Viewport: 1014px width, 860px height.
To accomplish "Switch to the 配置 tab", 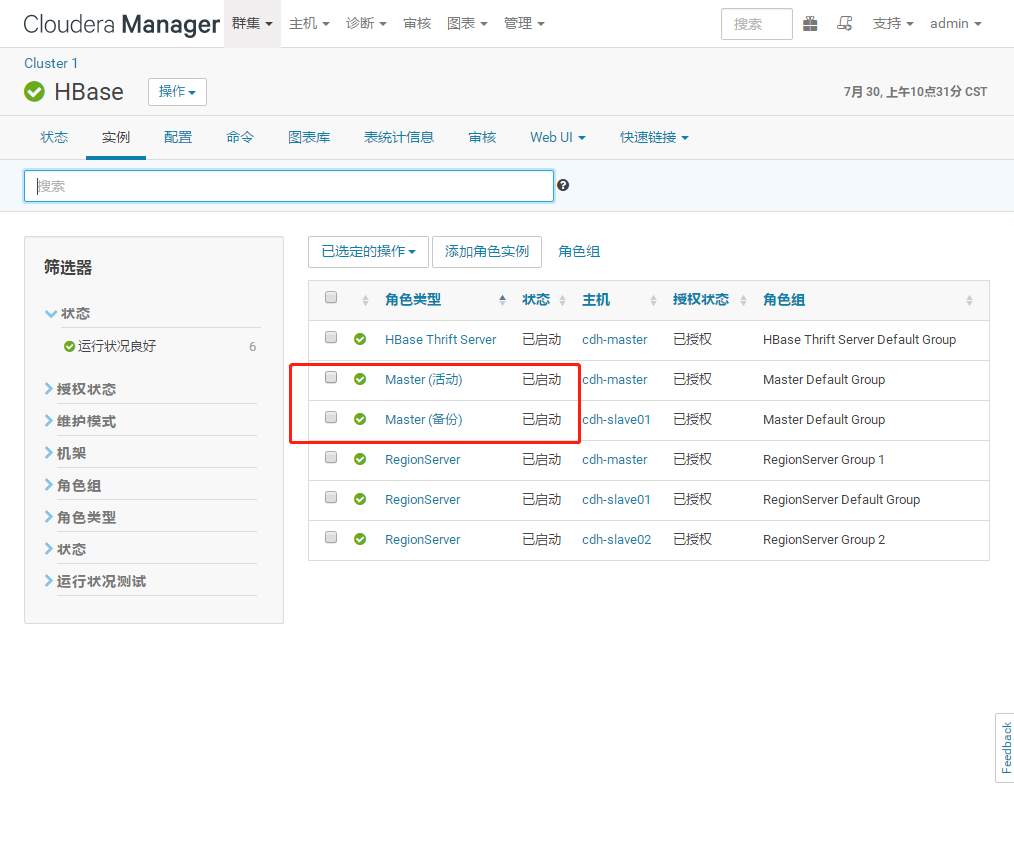I will [178, 138].
